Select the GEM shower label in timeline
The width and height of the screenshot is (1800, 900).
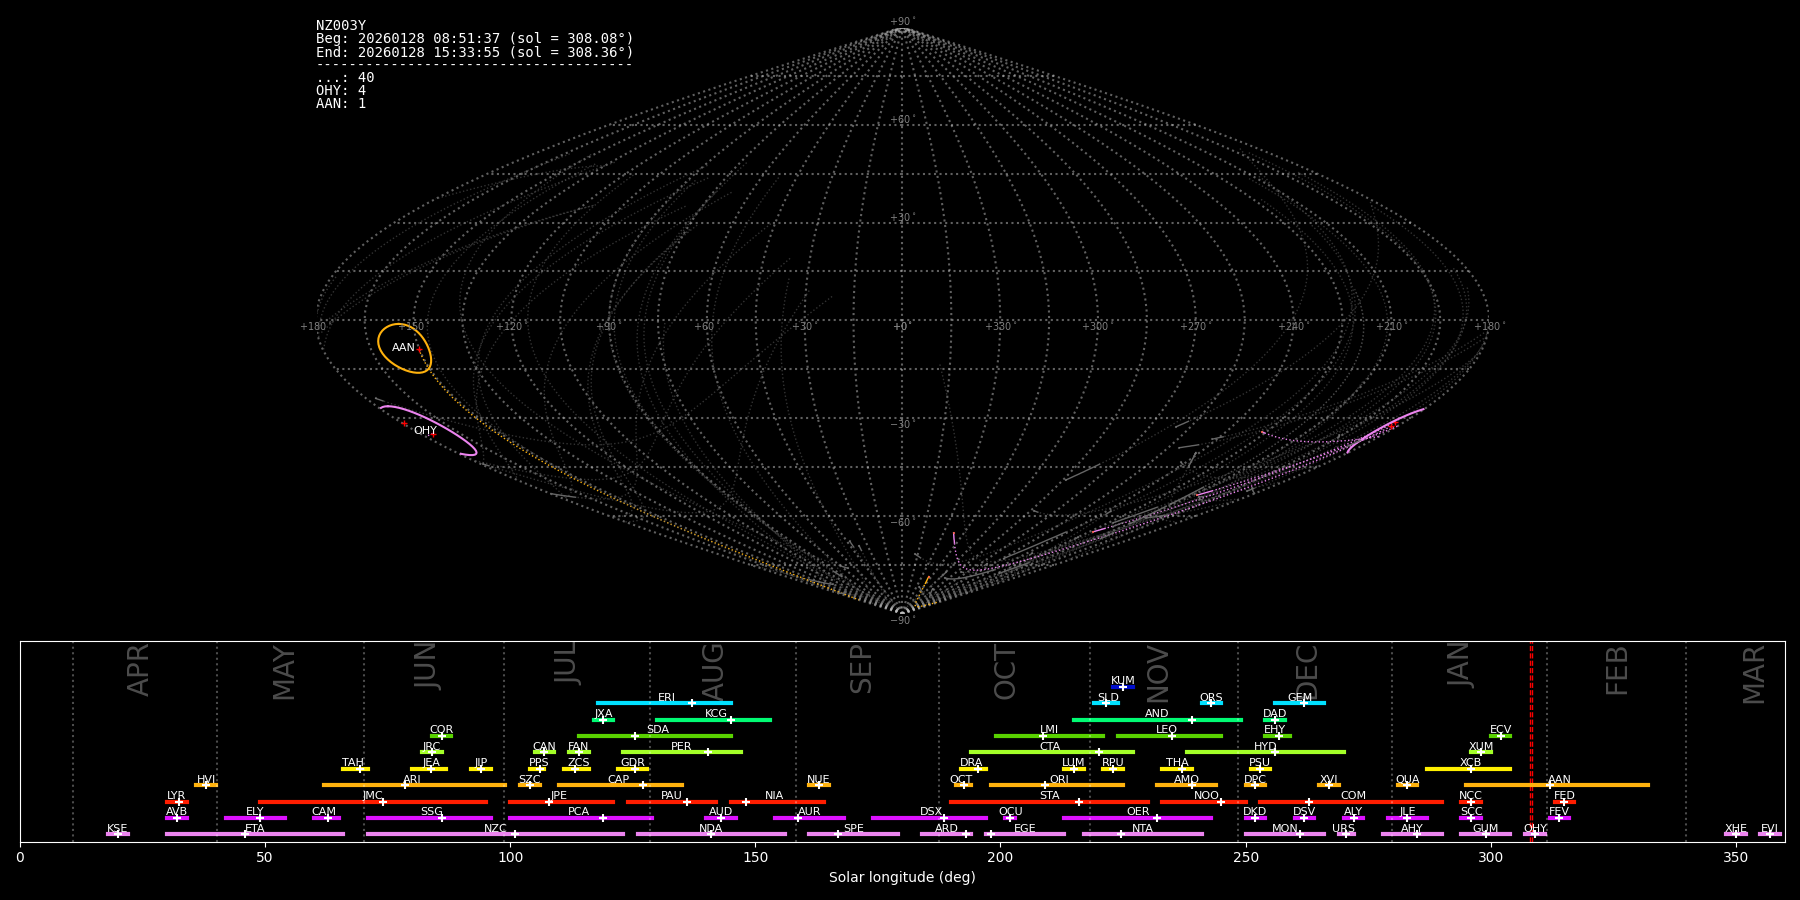1300,698
